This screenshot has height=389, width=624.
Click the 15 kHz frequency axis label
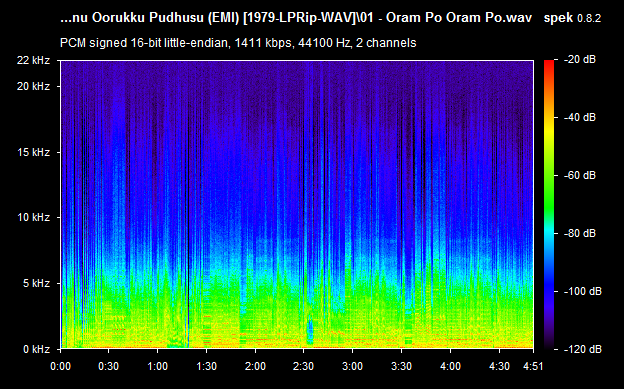(x=33, y=152)
